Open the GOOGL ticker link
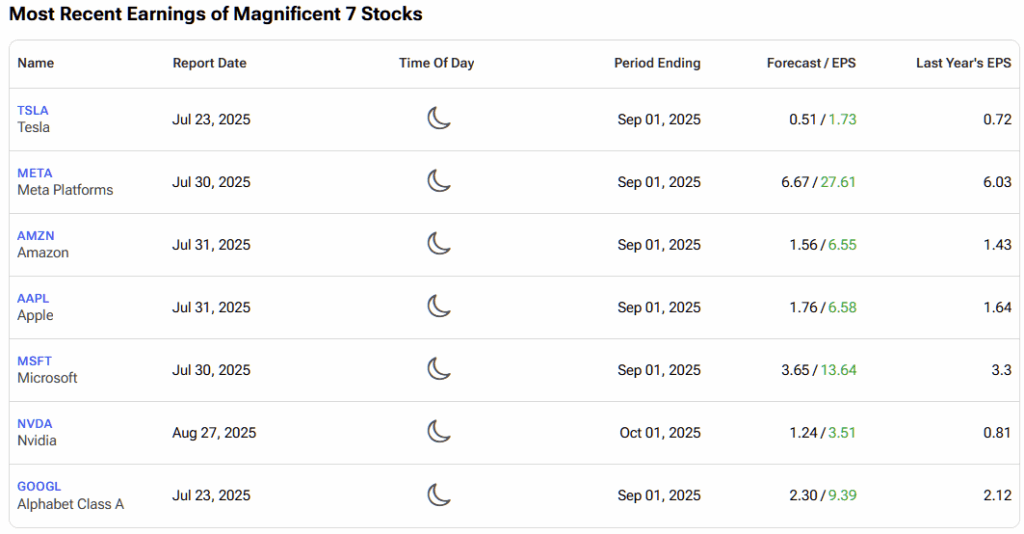The height and width of the screenshot is (534, 1024). (x=39, y=486)
